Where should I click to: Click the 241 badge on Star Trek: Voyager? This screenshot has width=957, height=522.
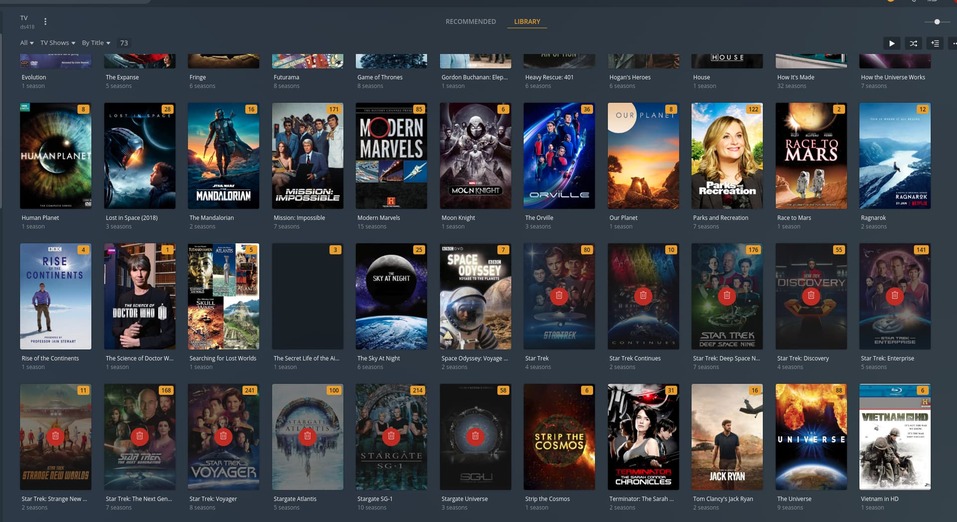[250, 390]
